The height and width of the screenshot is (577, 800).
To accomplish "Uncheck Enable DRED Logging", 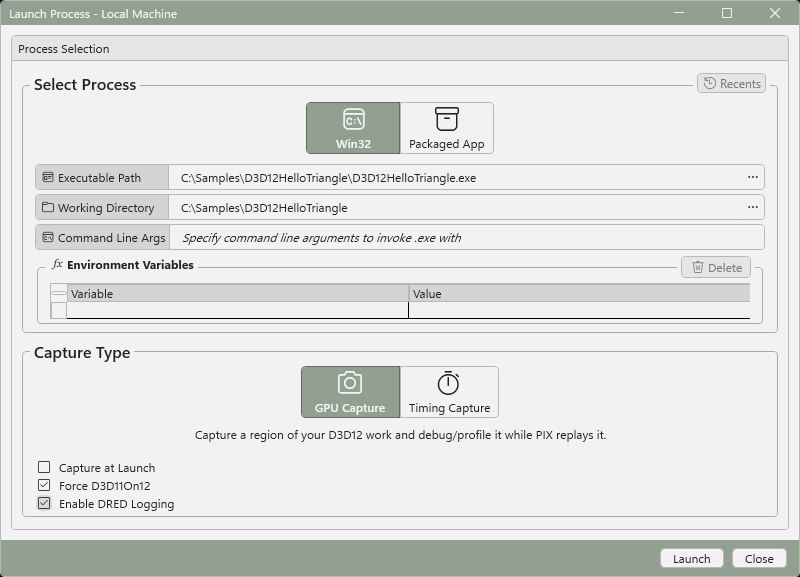I will coord(44,504).
